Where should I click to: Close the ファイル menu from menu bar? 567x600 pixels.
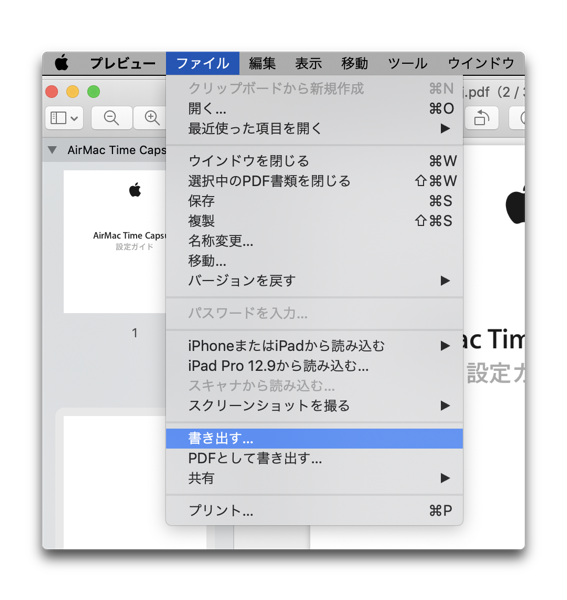point(202,63)
